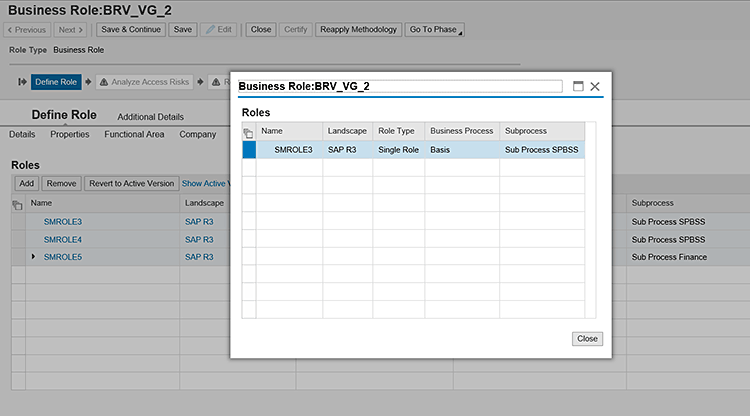
Task: Maximize the Business Role dialog
Action: [x=578, y=87]
